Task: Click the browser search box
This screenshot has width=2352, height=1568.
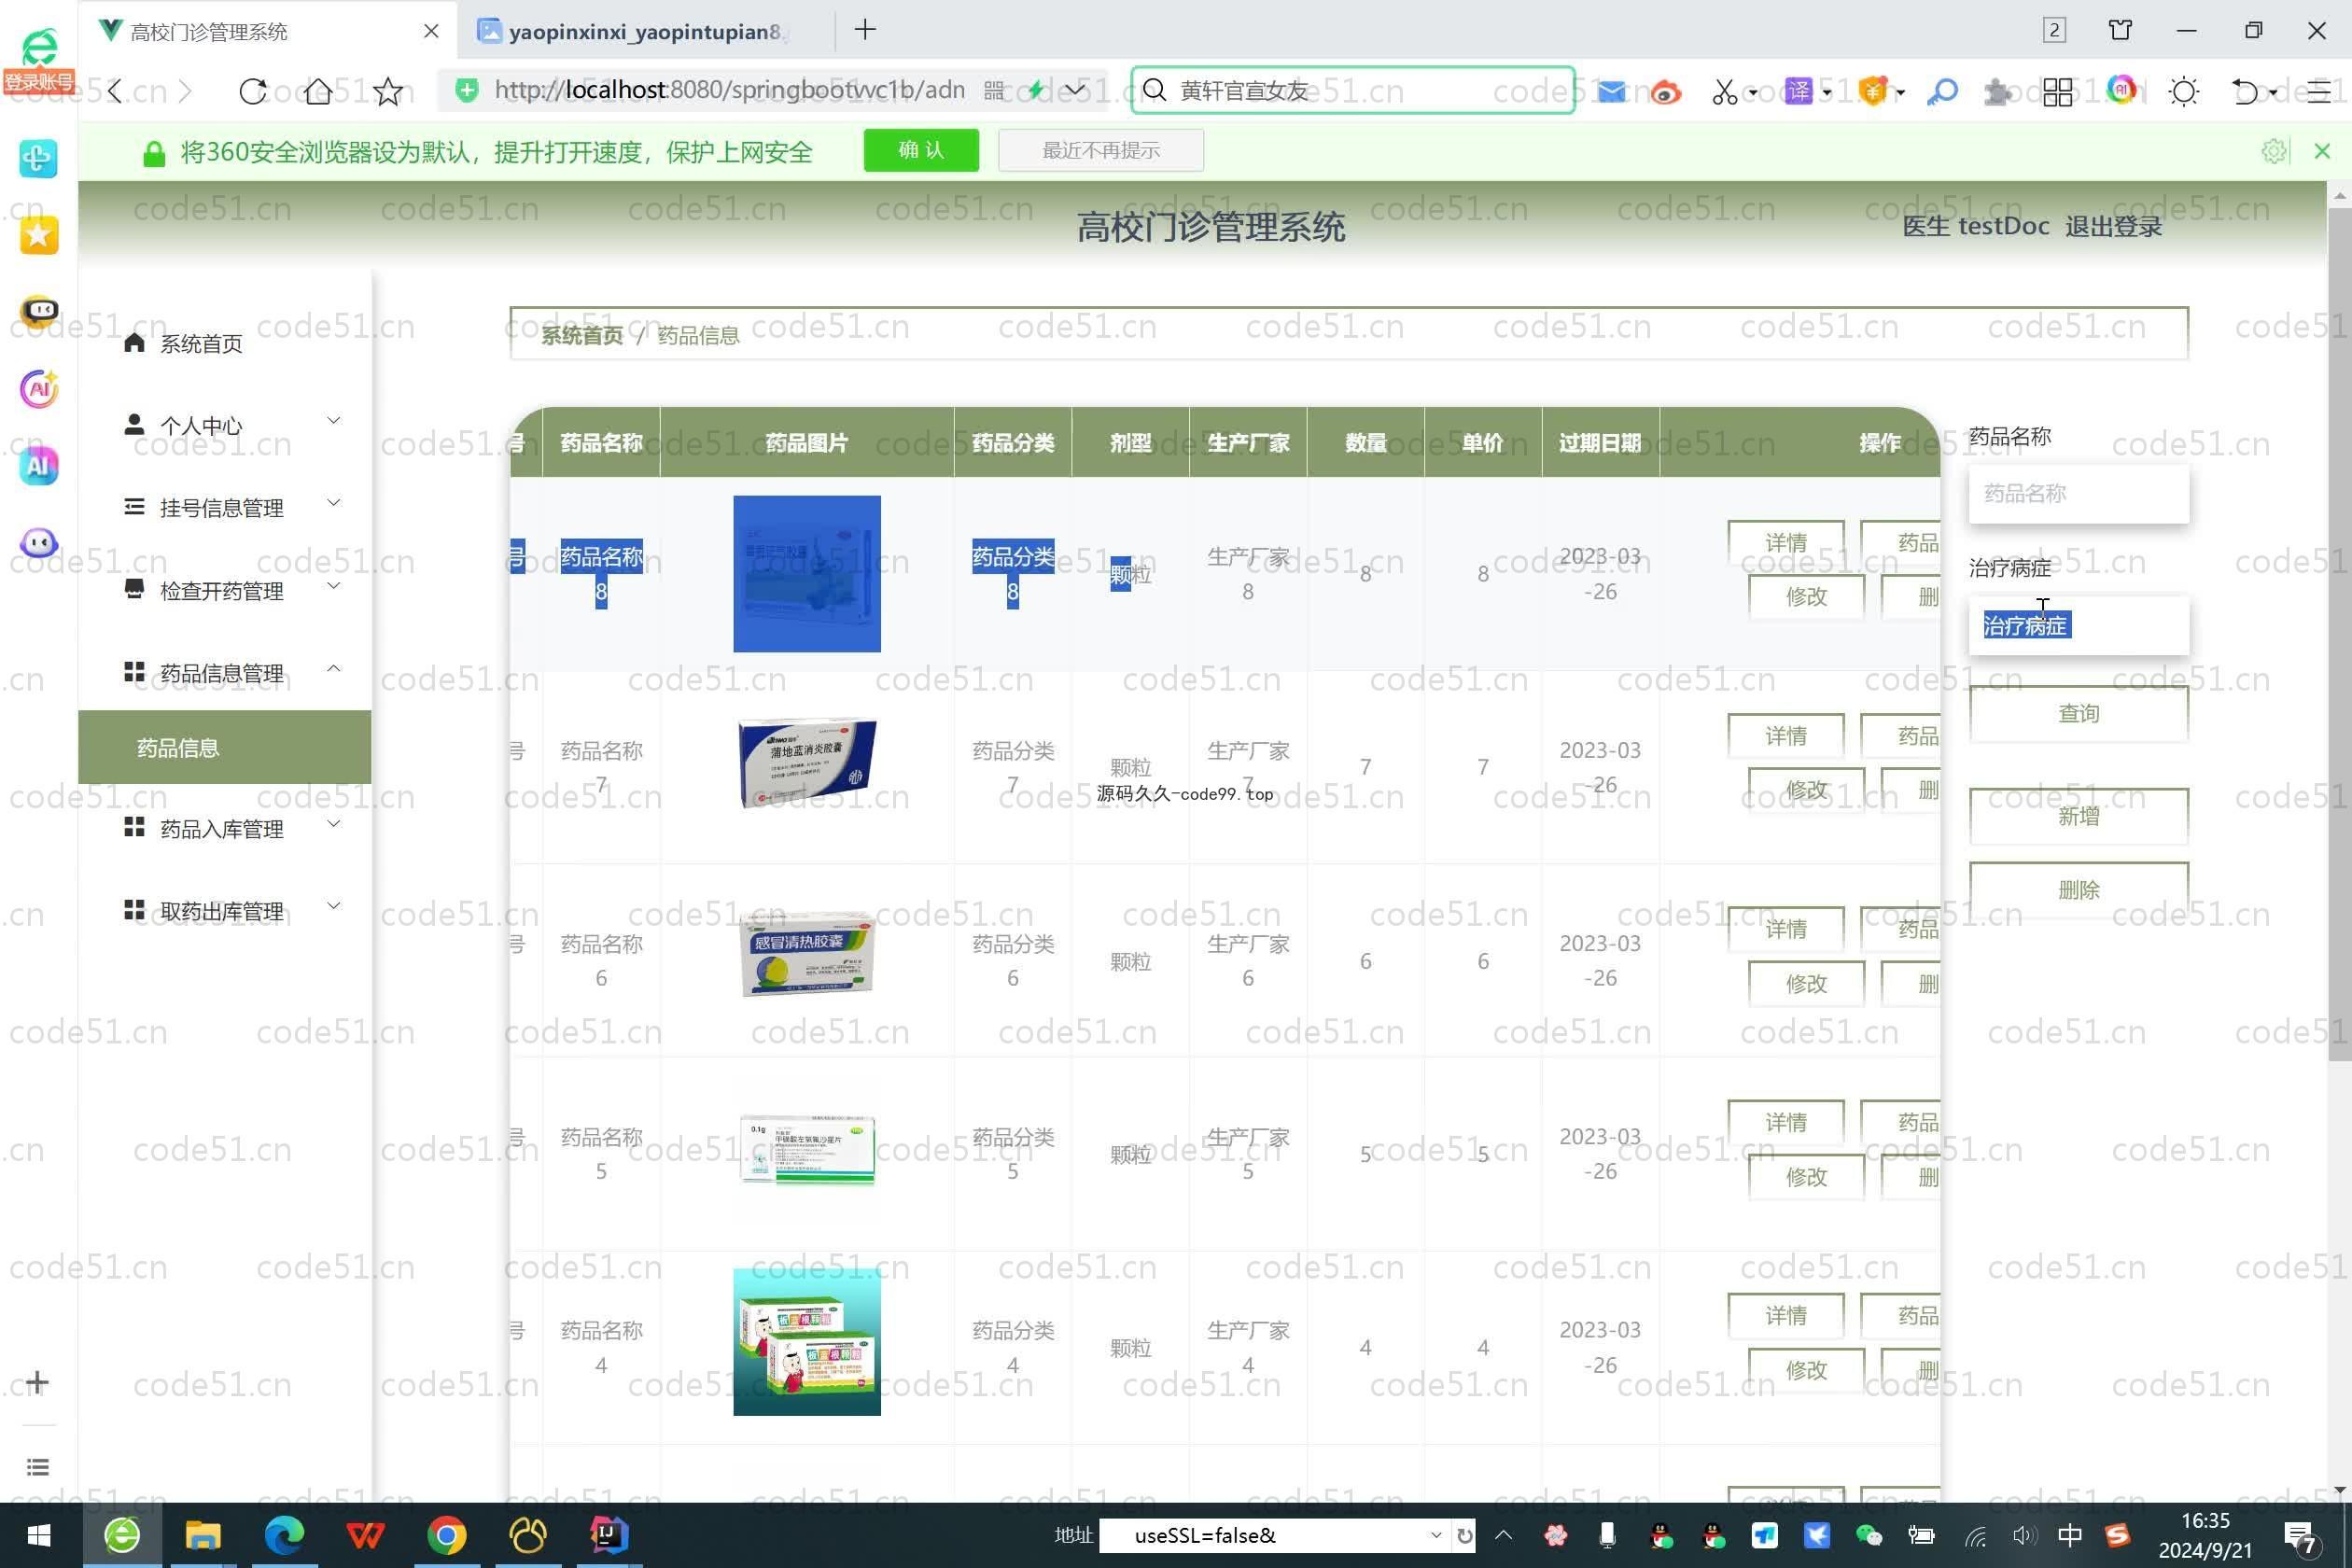Action: 1352,91
